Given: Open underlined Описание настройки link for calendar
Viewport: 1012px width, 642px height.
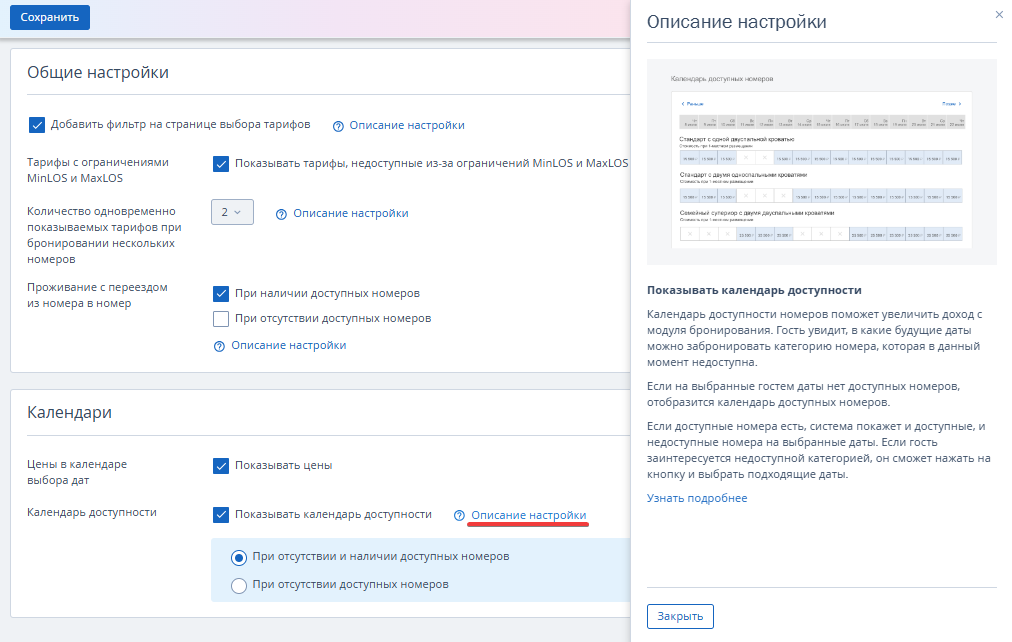Looking at the screenshot, I should pos(529,515).
